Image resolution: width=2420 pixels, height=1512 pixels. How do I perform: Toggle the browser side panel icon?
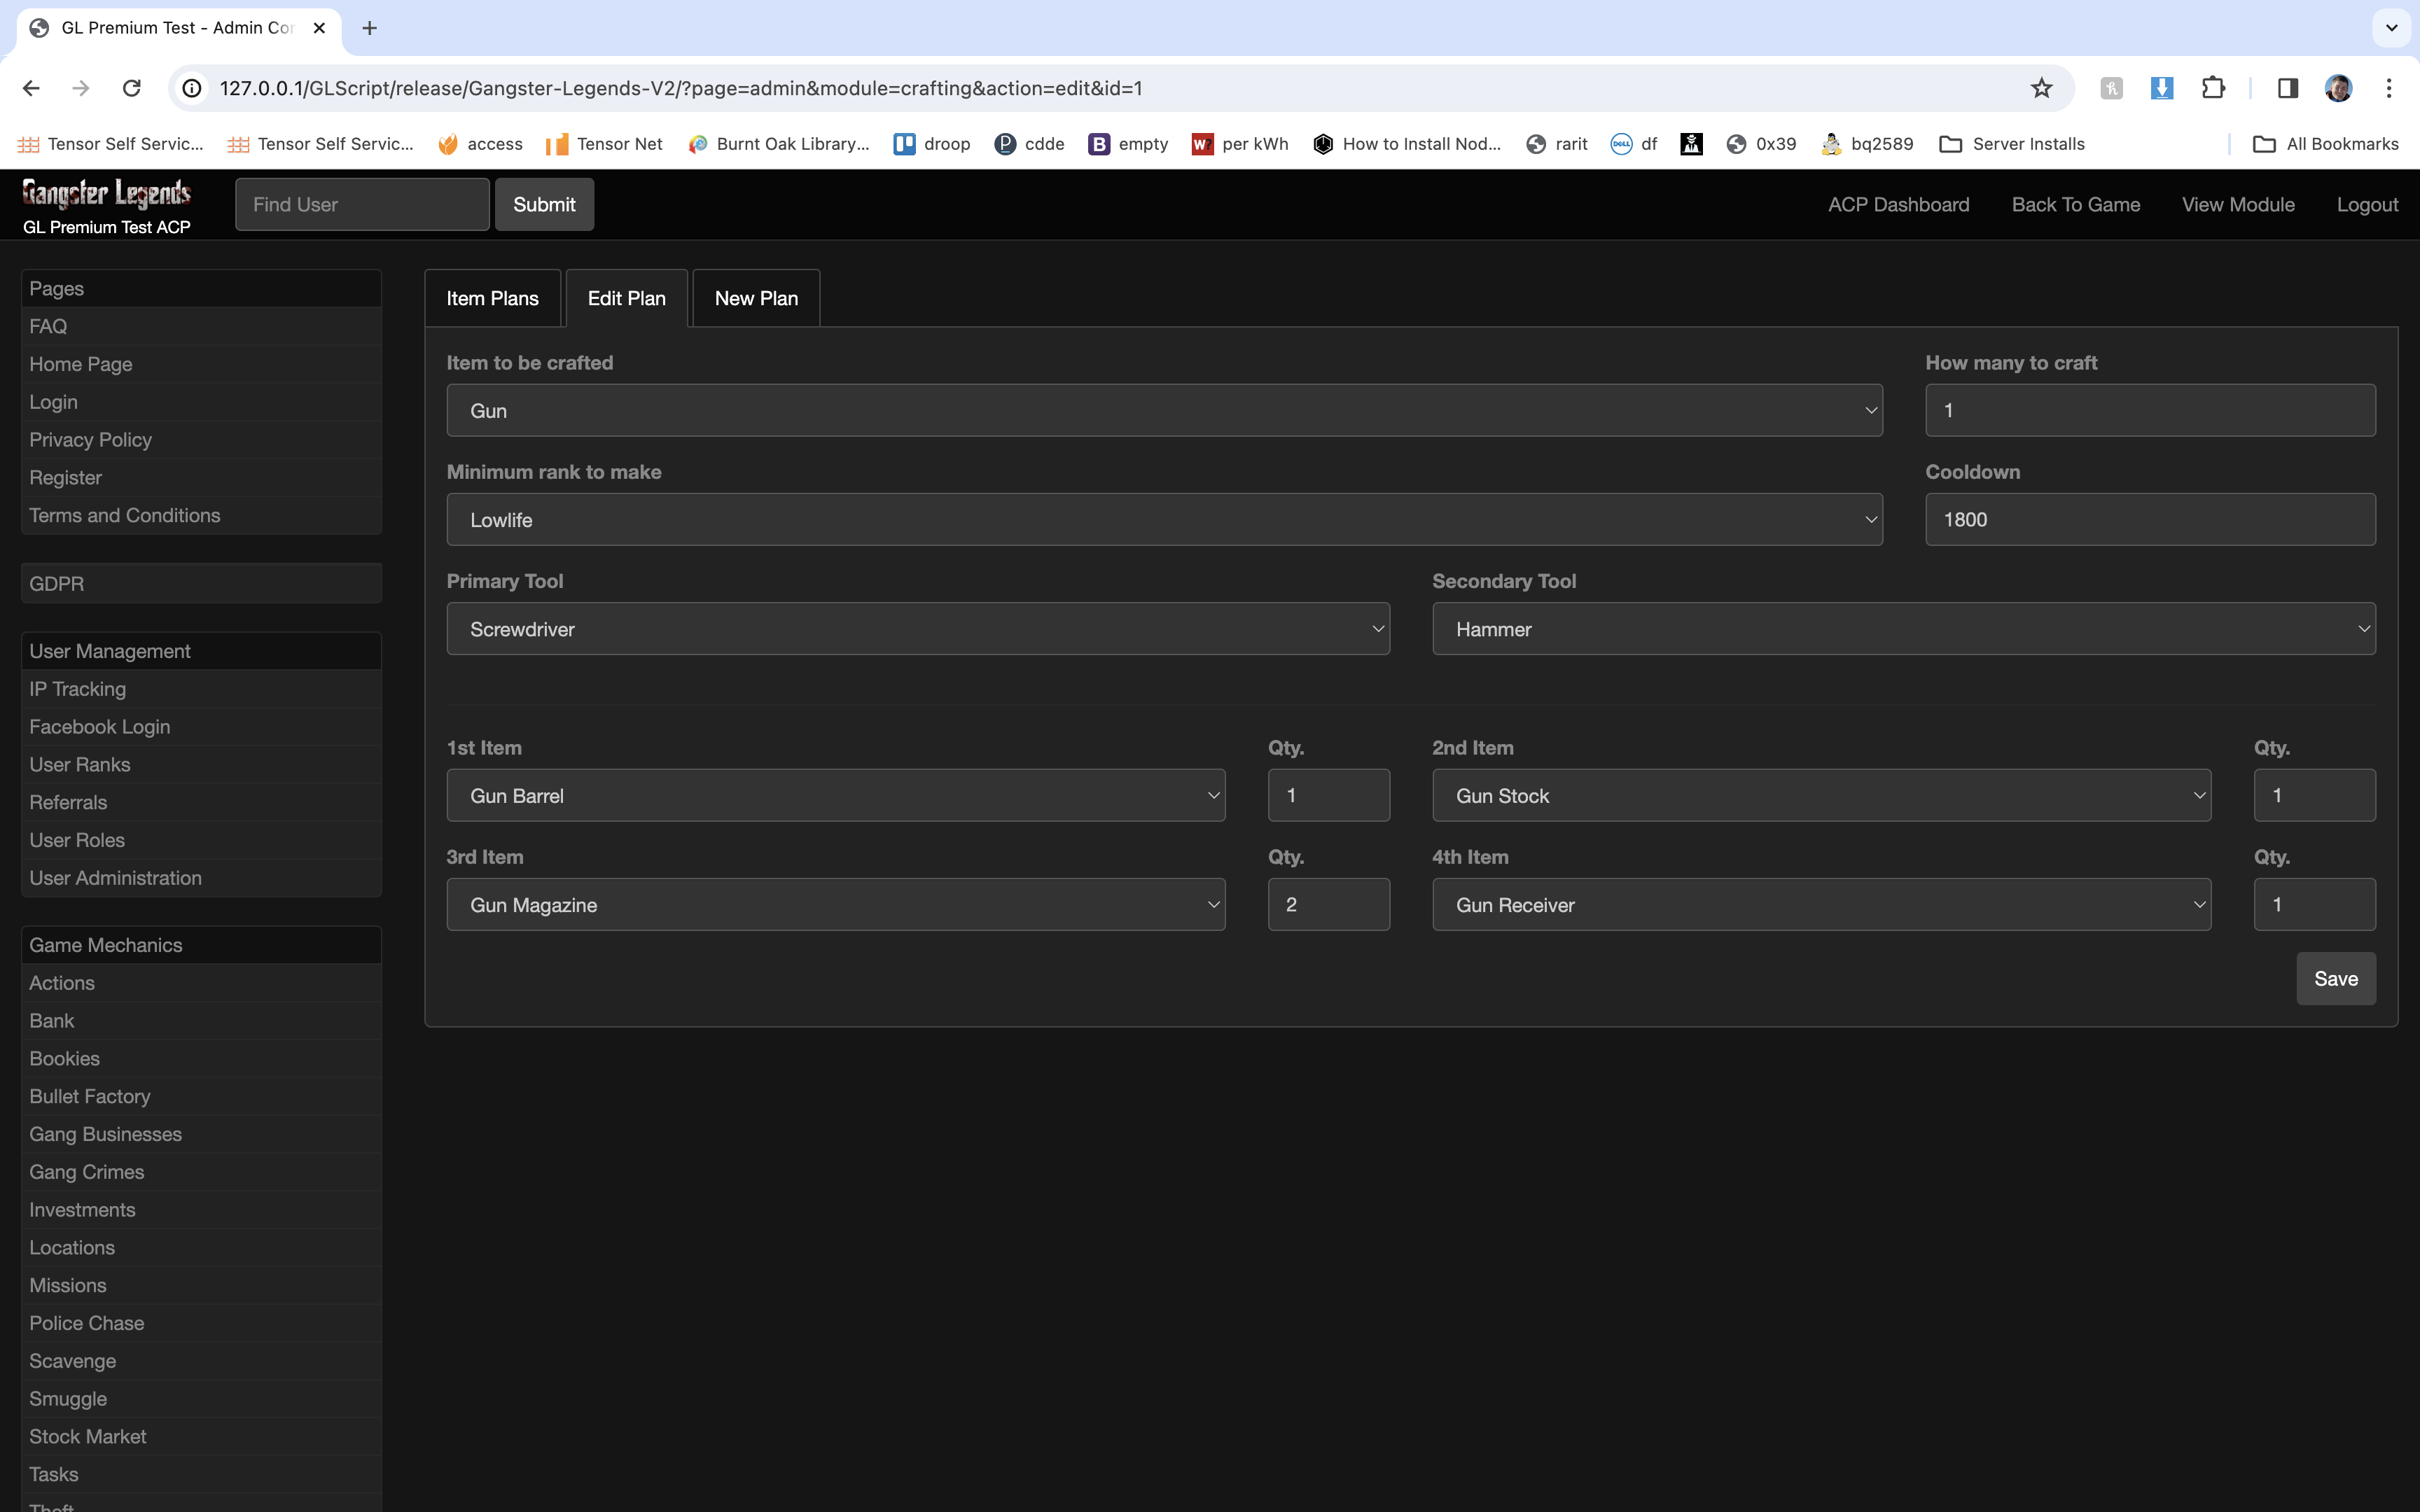click(2287, 88)
